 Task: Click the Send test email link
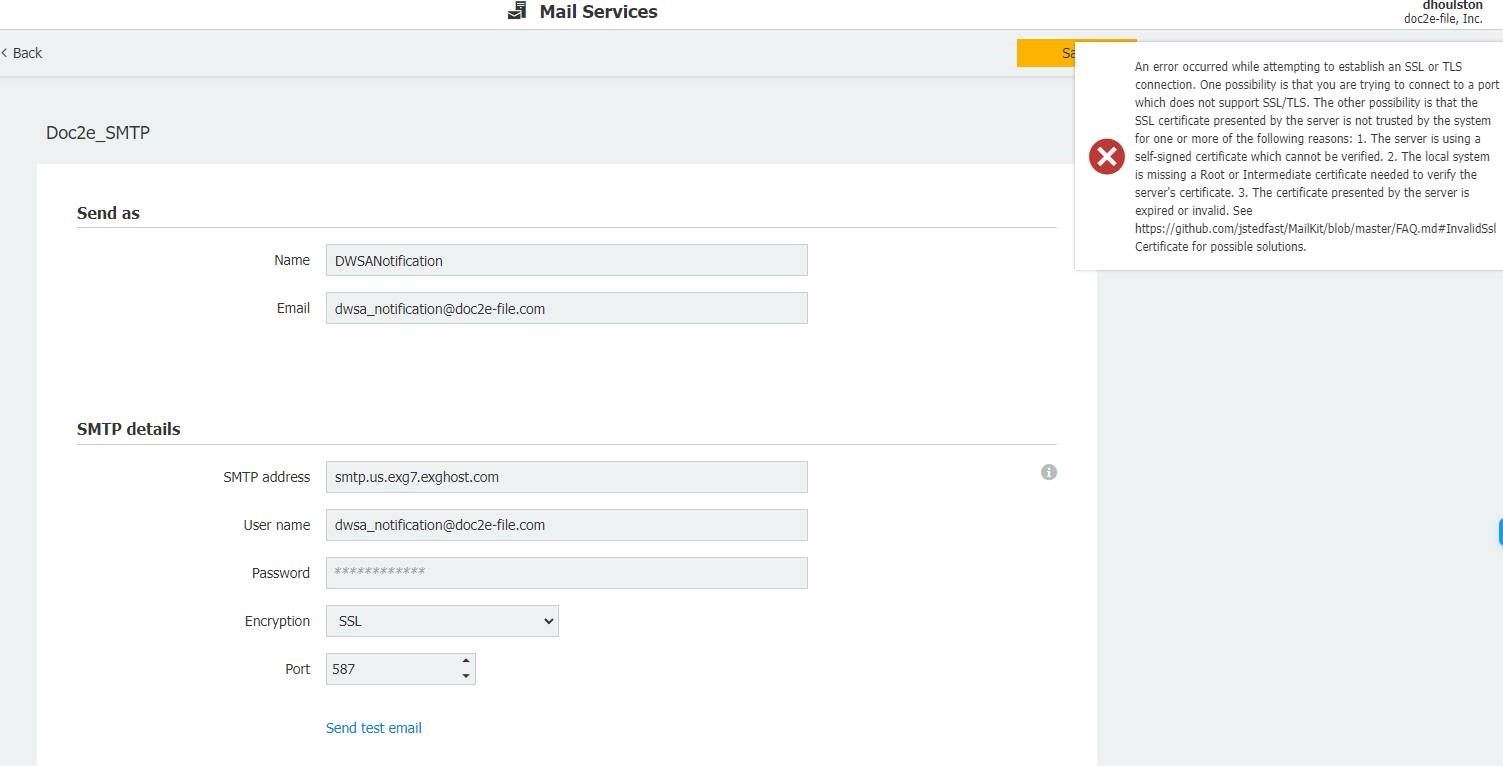point(374,728)
